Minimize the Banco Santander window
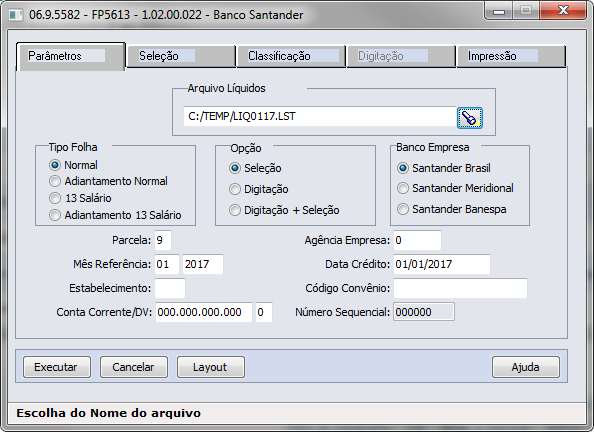The image size is (594, 432). [x=499, y=11]
